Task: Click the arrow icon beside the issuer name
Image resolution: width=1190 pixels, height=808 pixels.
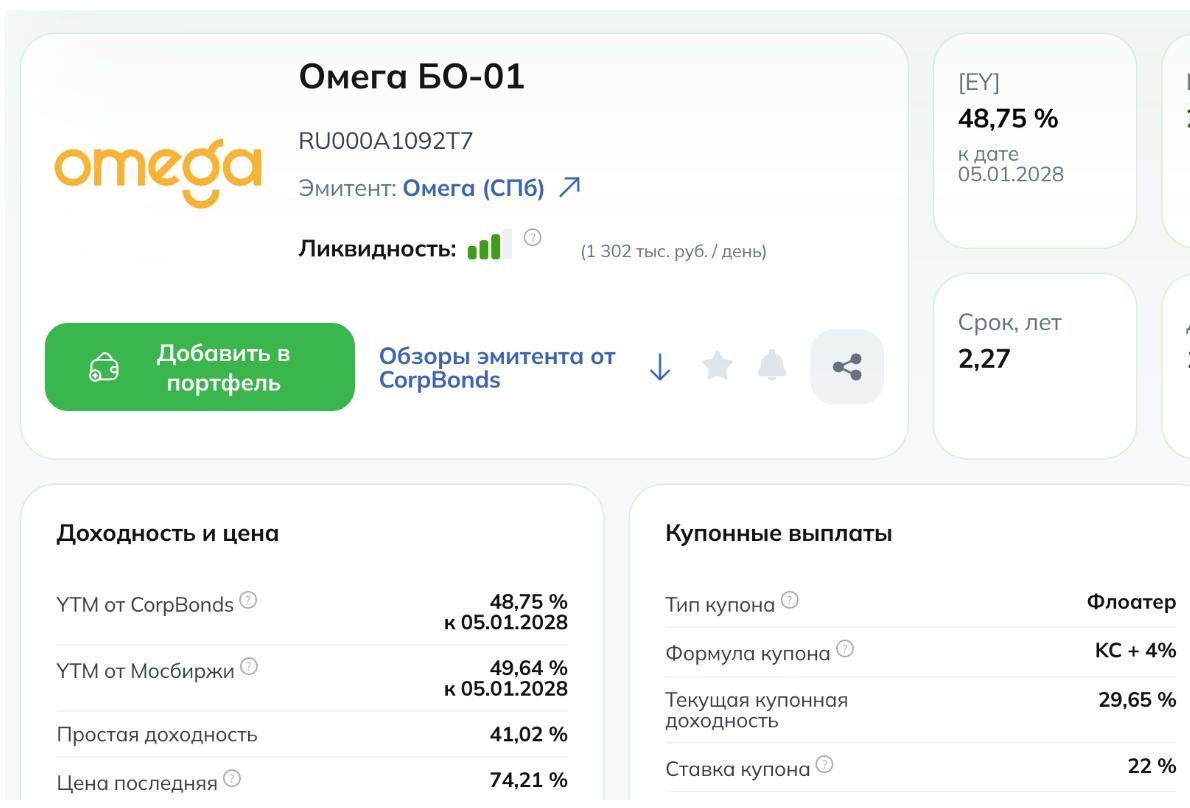Action: tap(569, 187)
